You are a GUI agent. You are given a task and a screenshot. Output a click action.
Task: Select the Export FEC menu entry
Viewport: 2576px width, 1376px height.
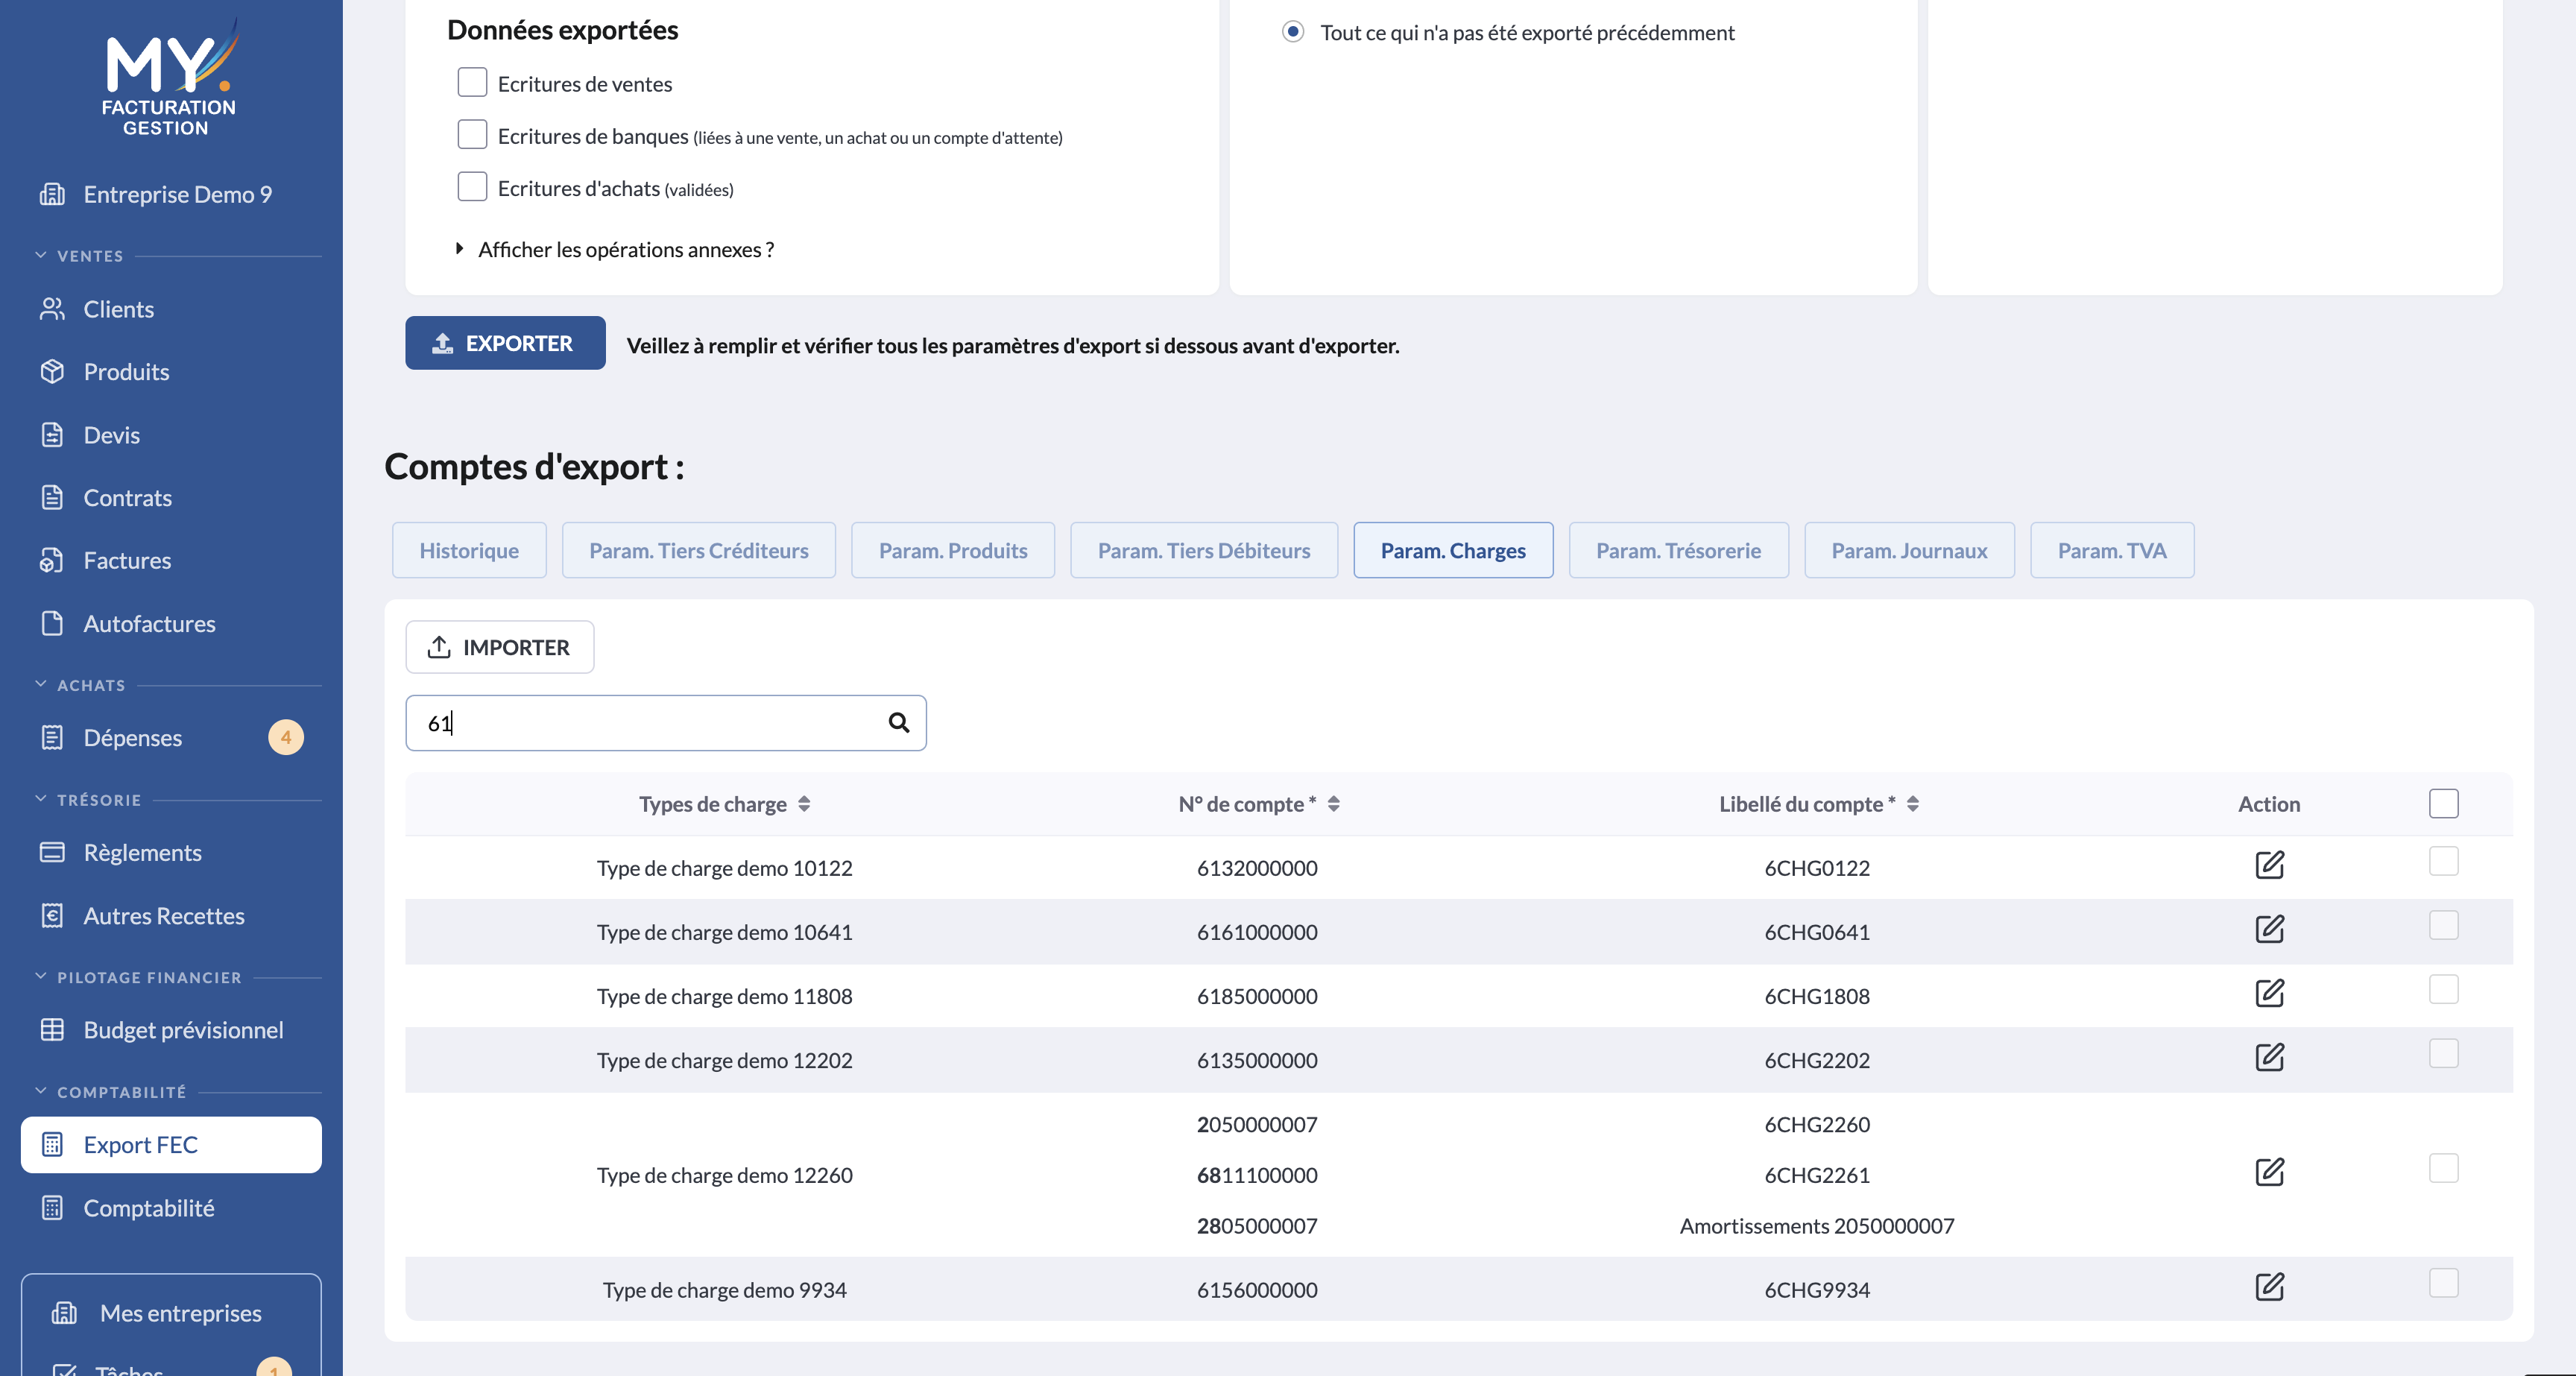tap(171, 1145)
